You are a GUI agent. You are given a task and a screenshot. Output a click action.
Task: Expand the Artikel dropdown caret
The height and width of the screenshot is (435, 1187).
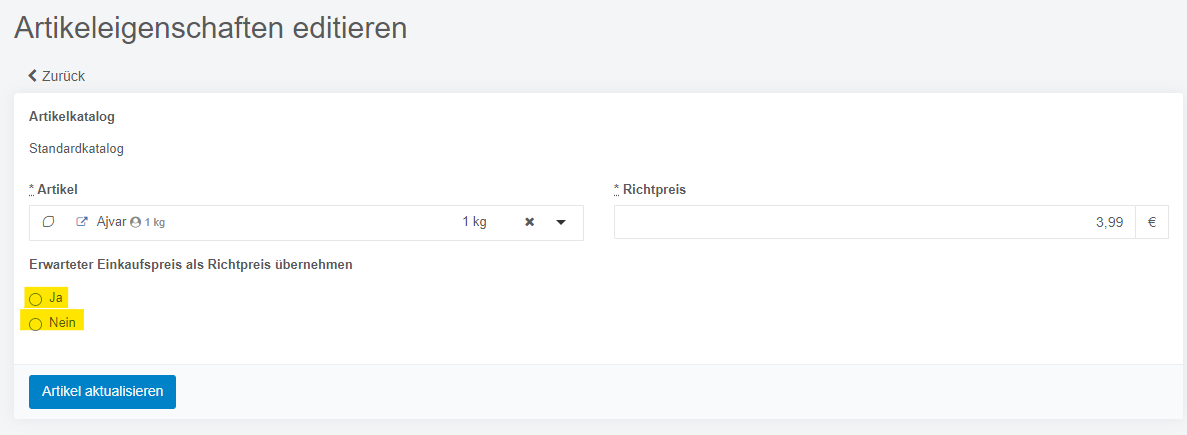tap(561, 222)
